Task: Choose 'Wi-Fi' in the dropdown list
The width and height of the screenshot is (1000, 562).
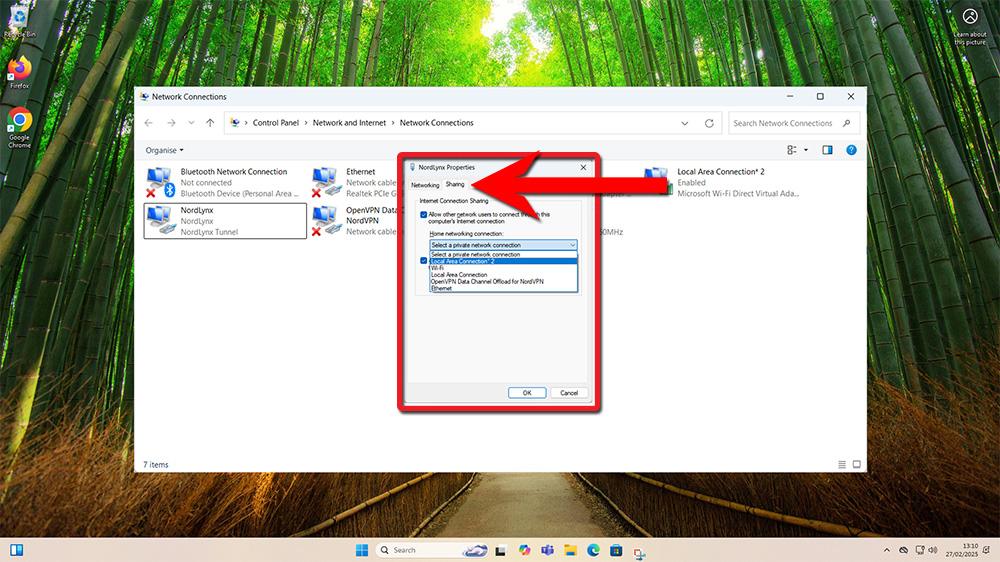Action: click(x=503, y=268)
